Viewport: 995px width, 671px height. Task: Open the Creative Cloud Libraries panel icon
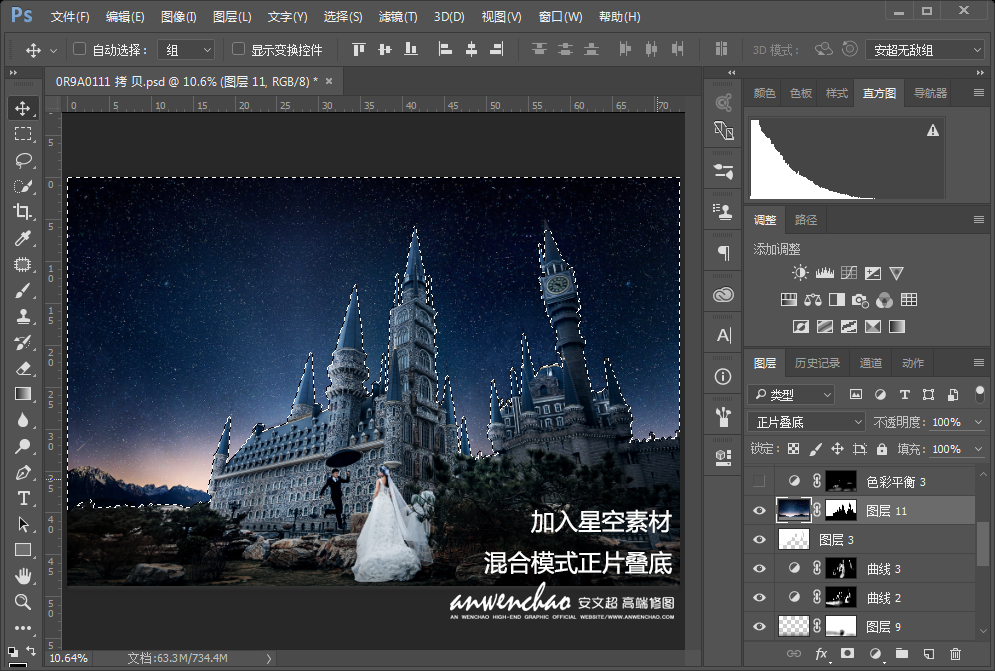click(x=723, y=295)
